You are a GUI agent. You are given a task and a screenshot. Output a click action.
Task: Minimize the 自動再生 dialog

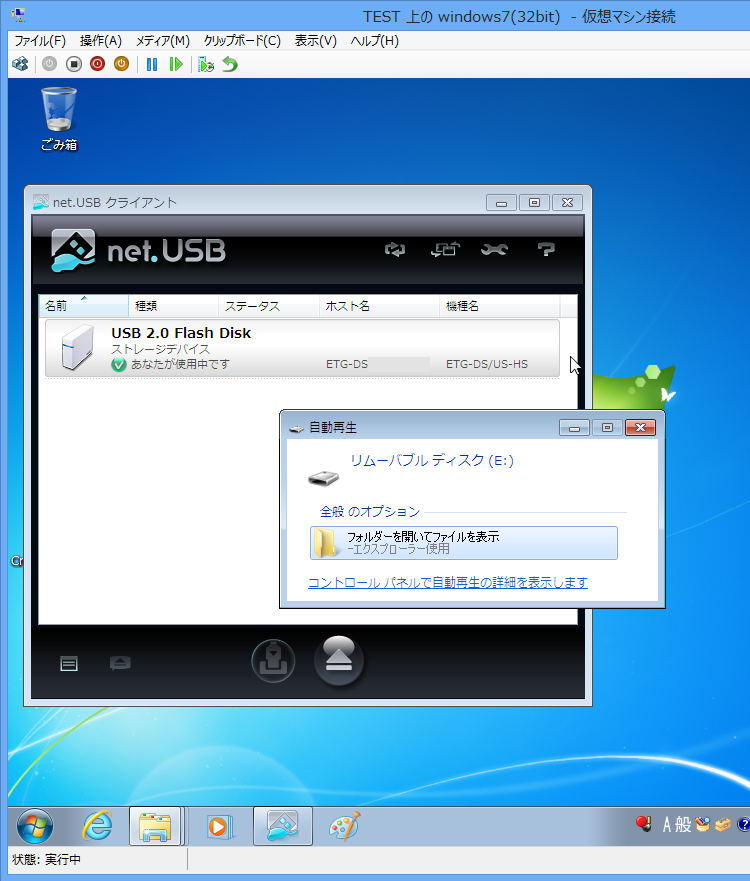[574, 428]
